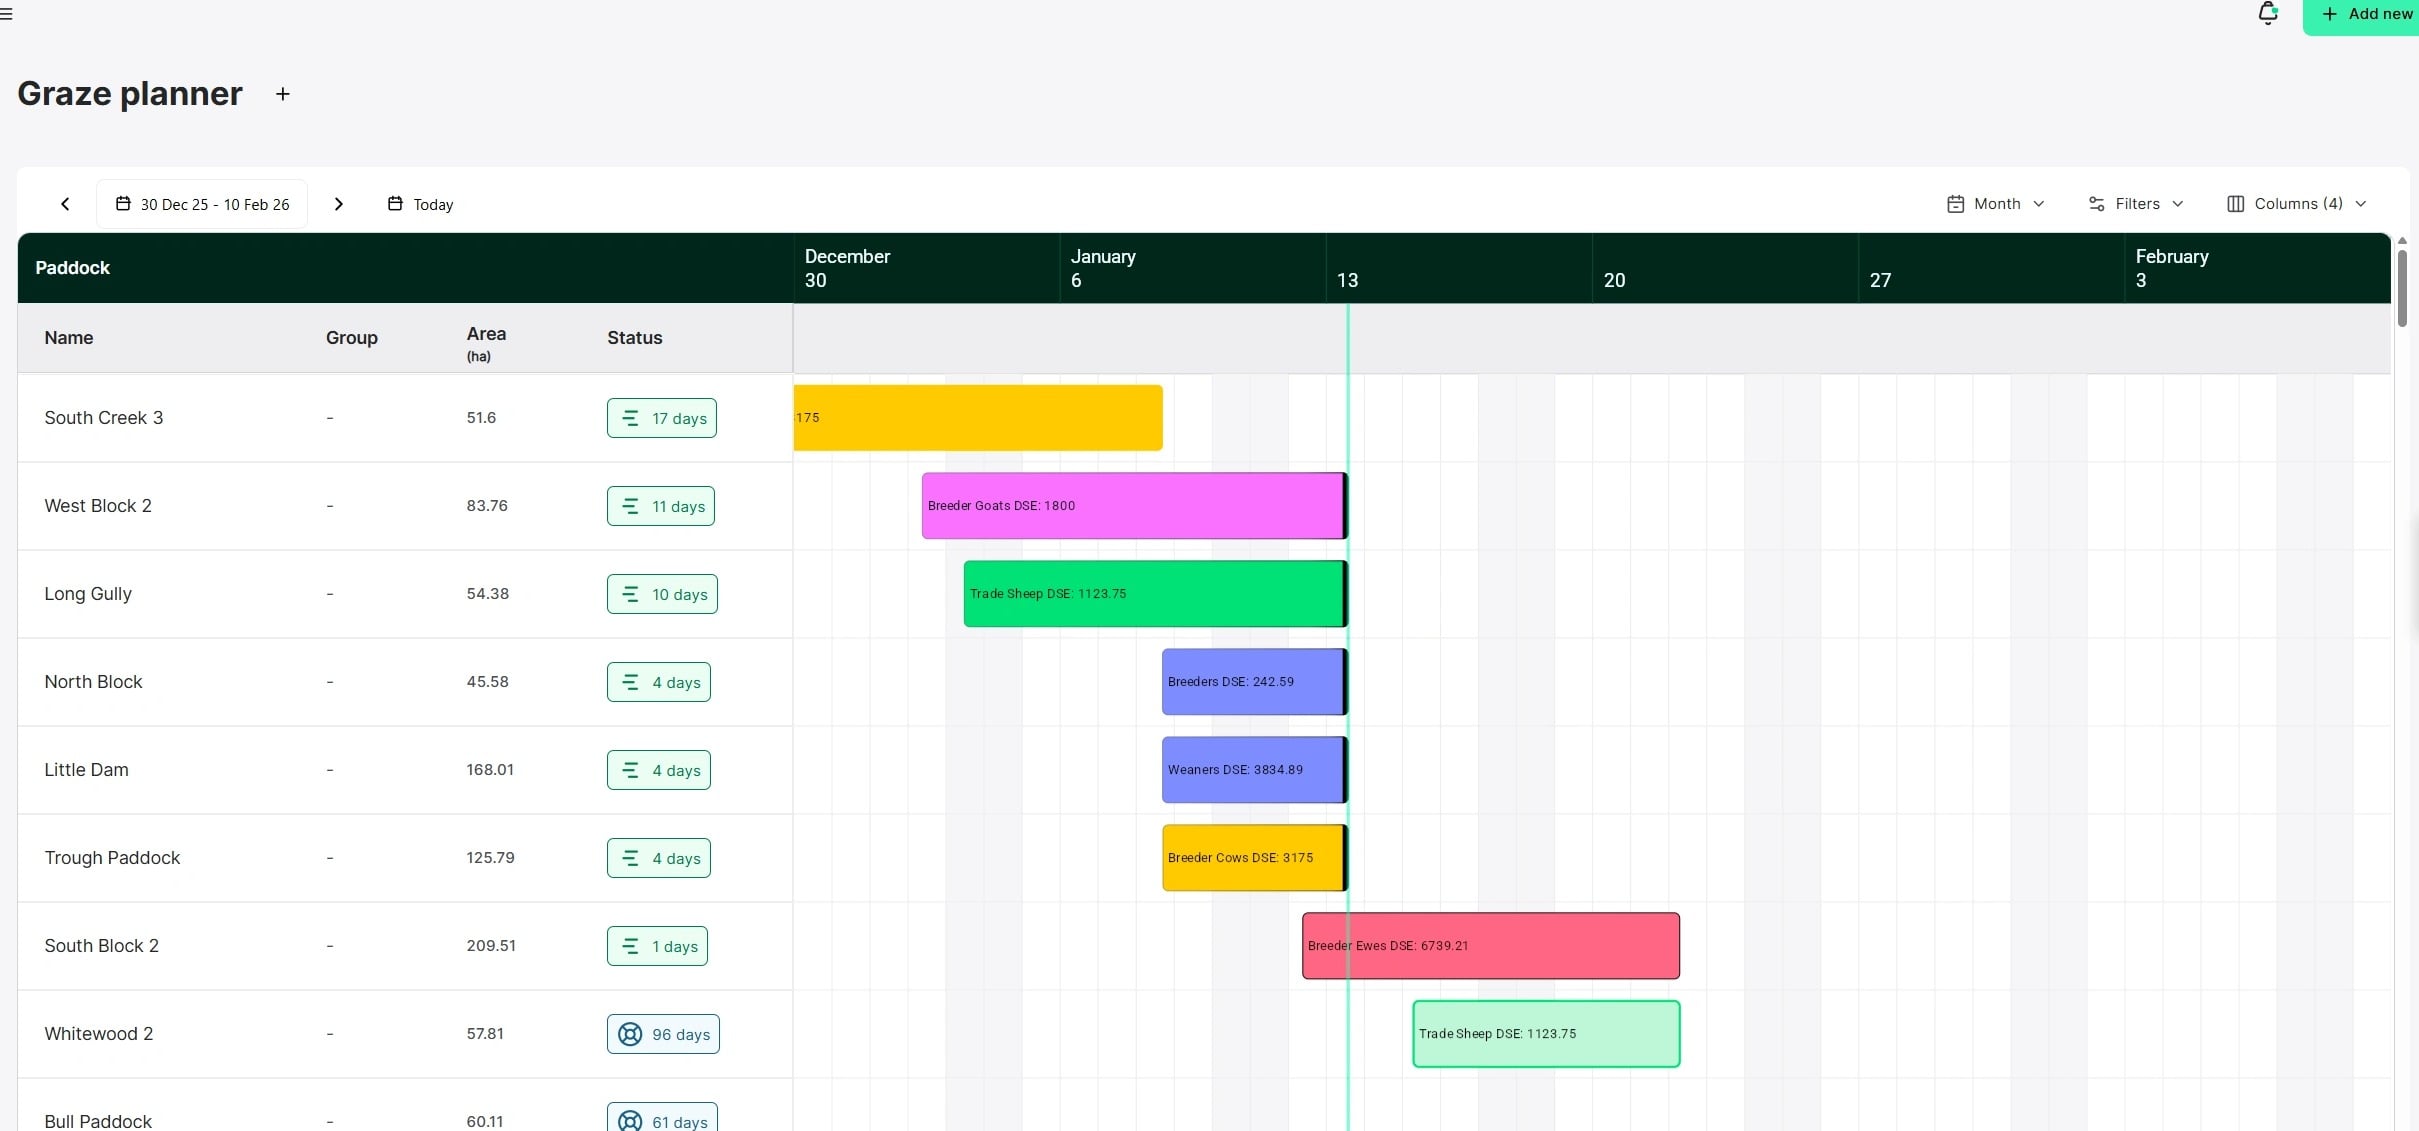Screen dimensions: 2419x1131
Task: Click plus icon beside Graze planner title
Action: (283, 94)
